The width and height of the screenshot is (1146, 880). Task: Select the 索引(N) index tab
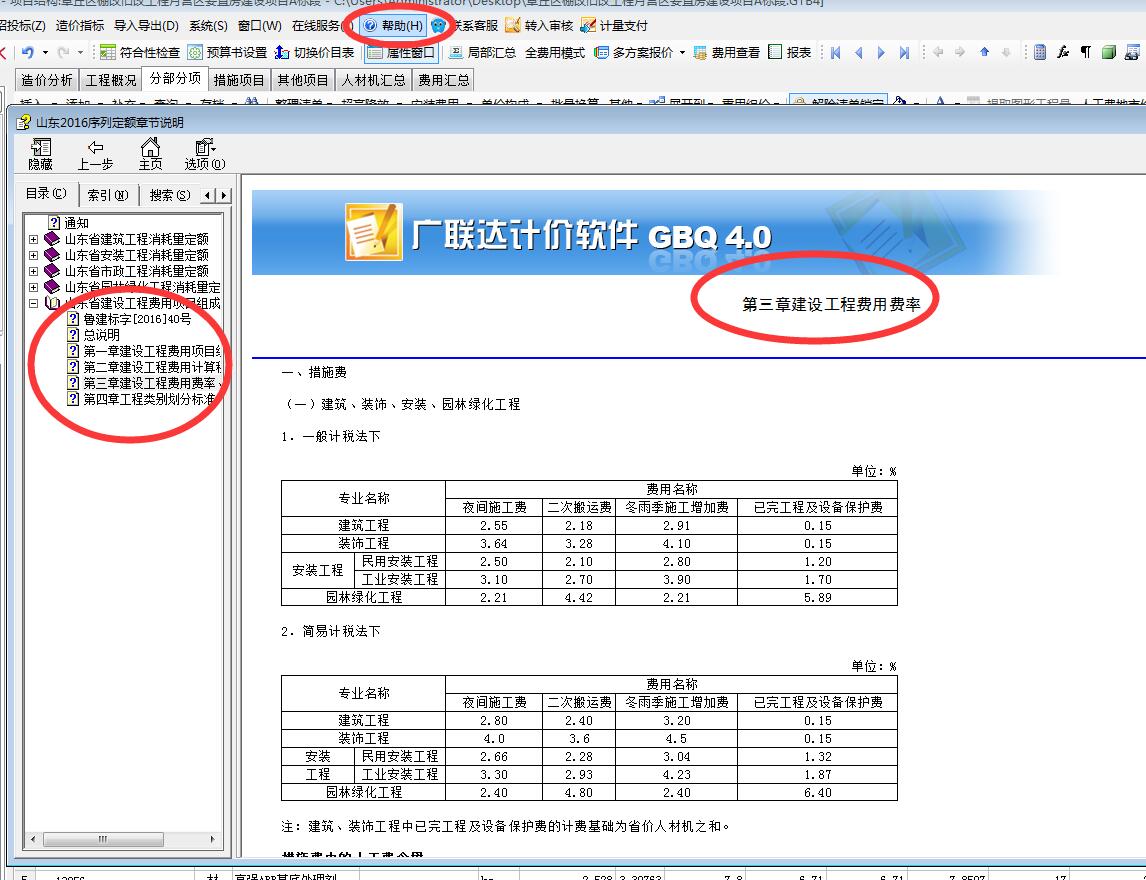click(x=107, y=195)
